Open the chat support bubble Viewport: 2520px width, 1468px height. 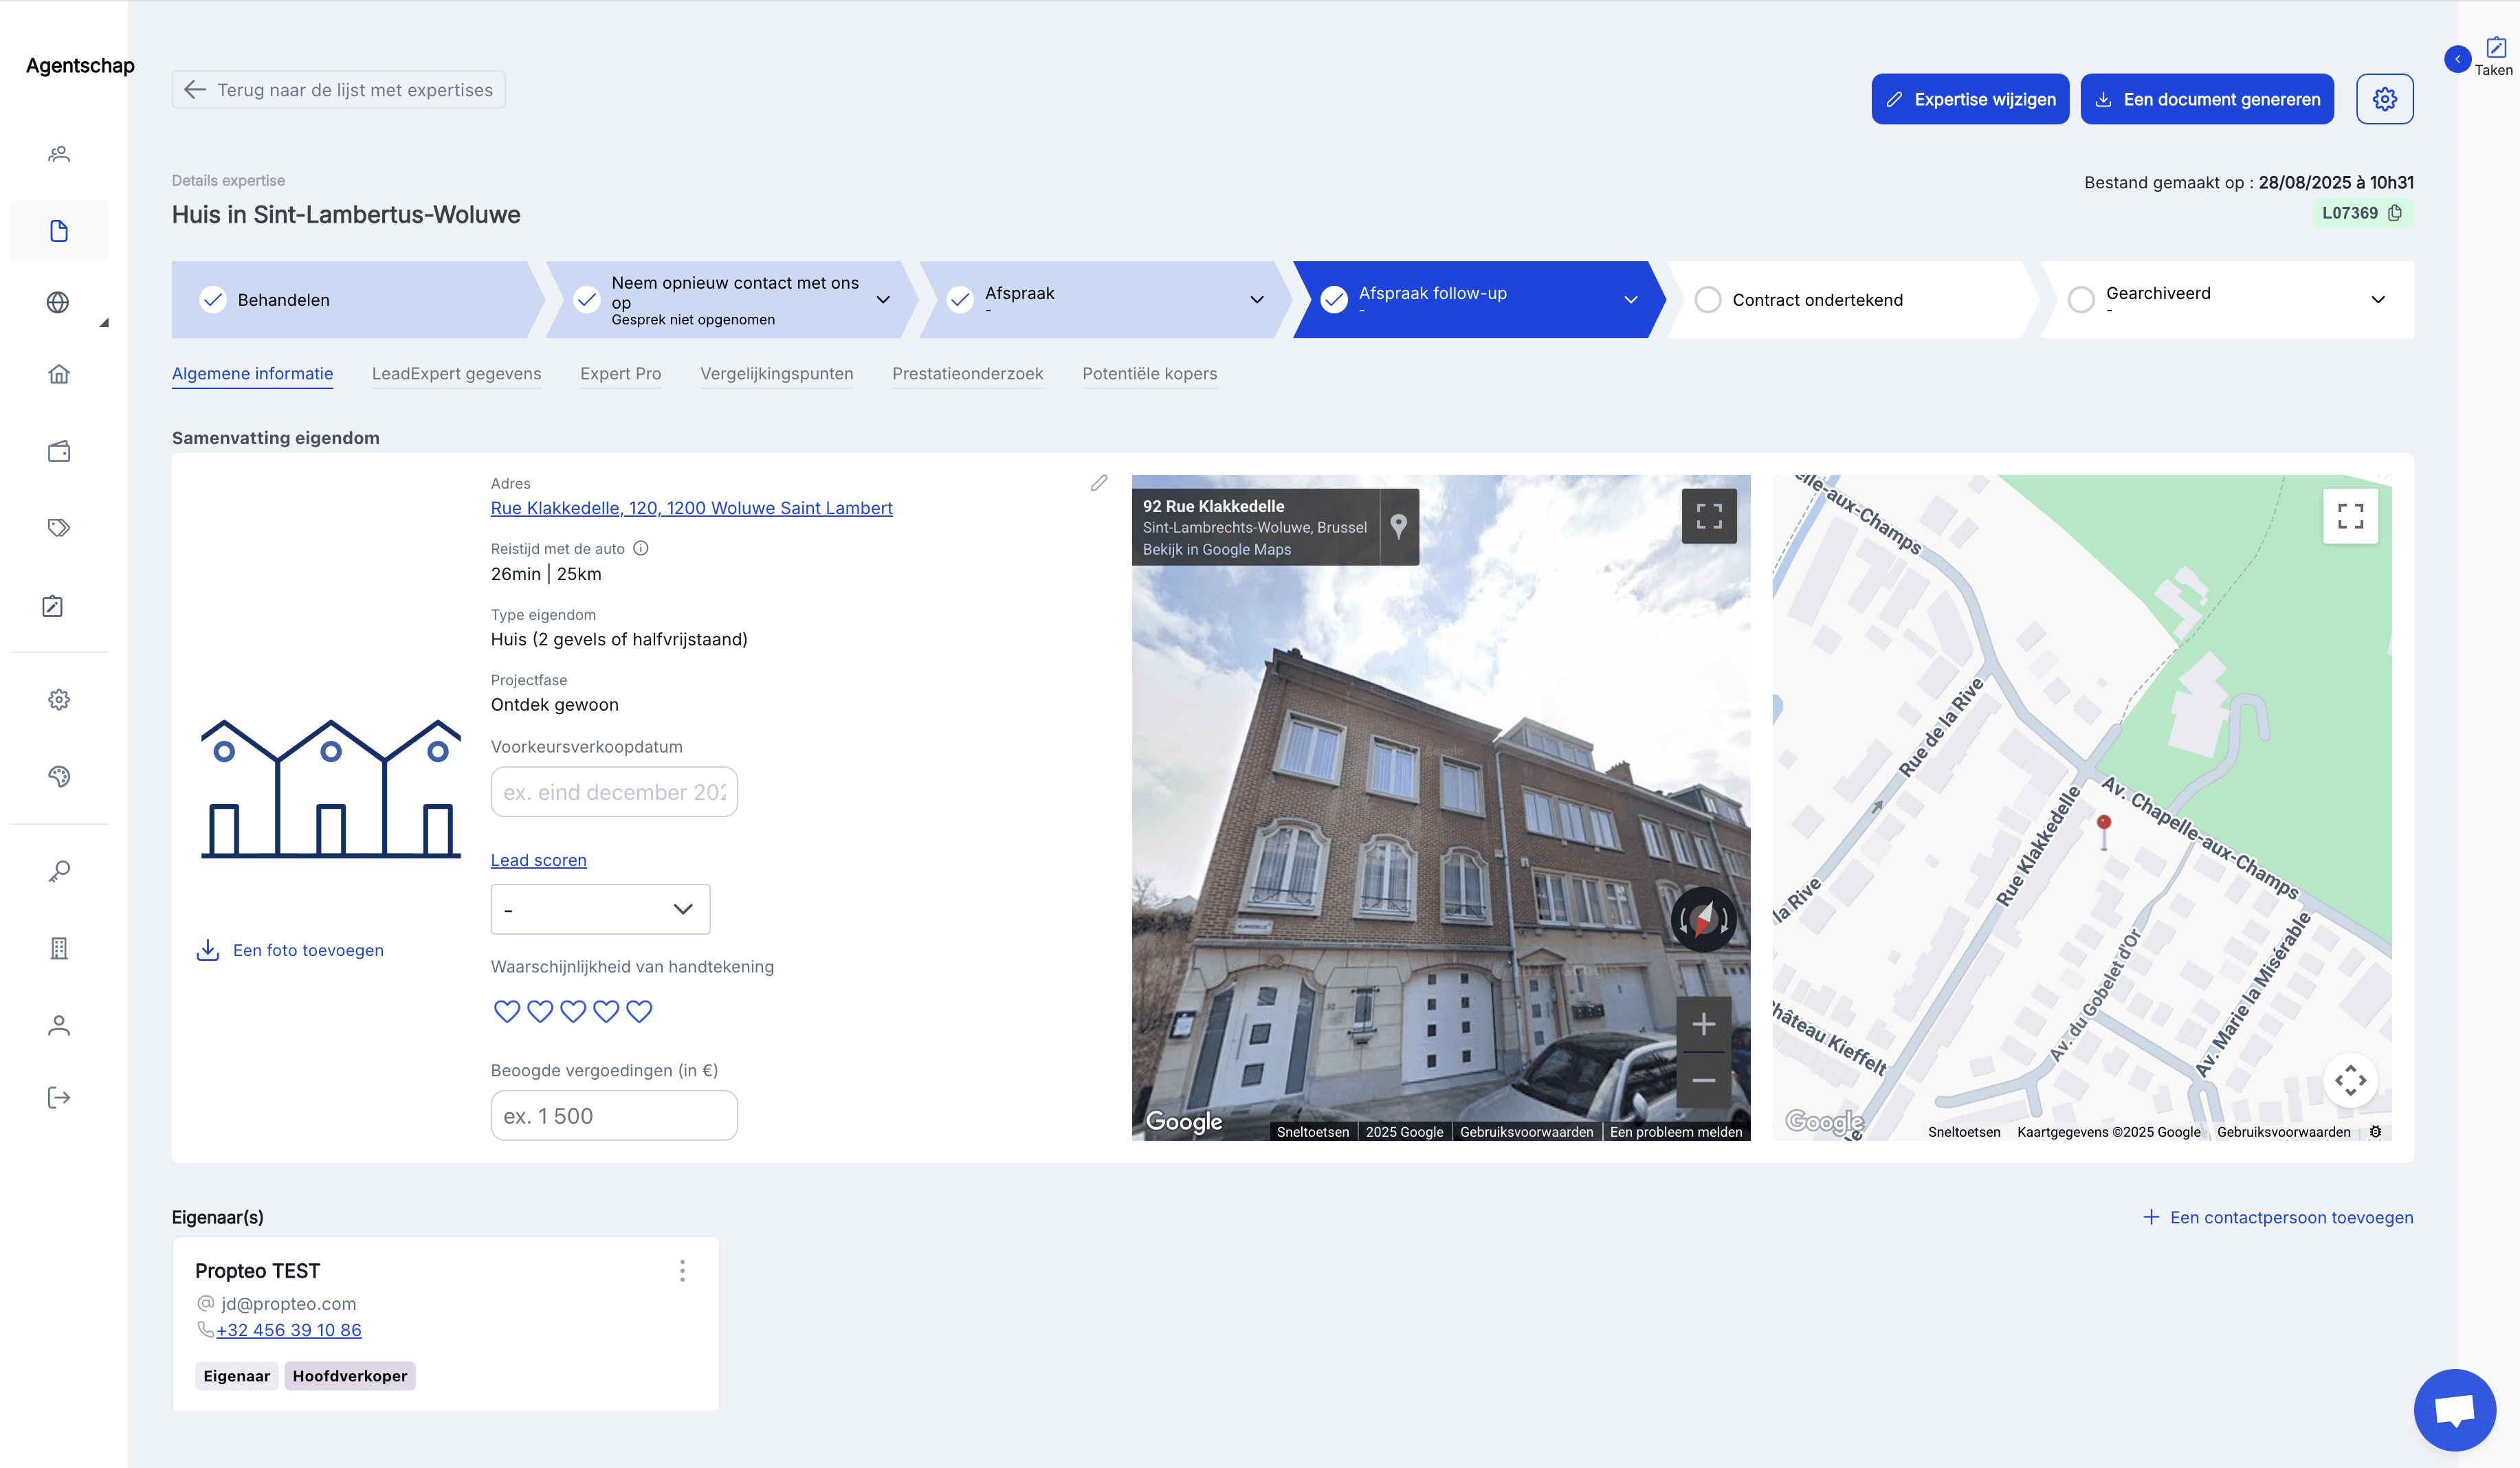click(2454, 1410)
